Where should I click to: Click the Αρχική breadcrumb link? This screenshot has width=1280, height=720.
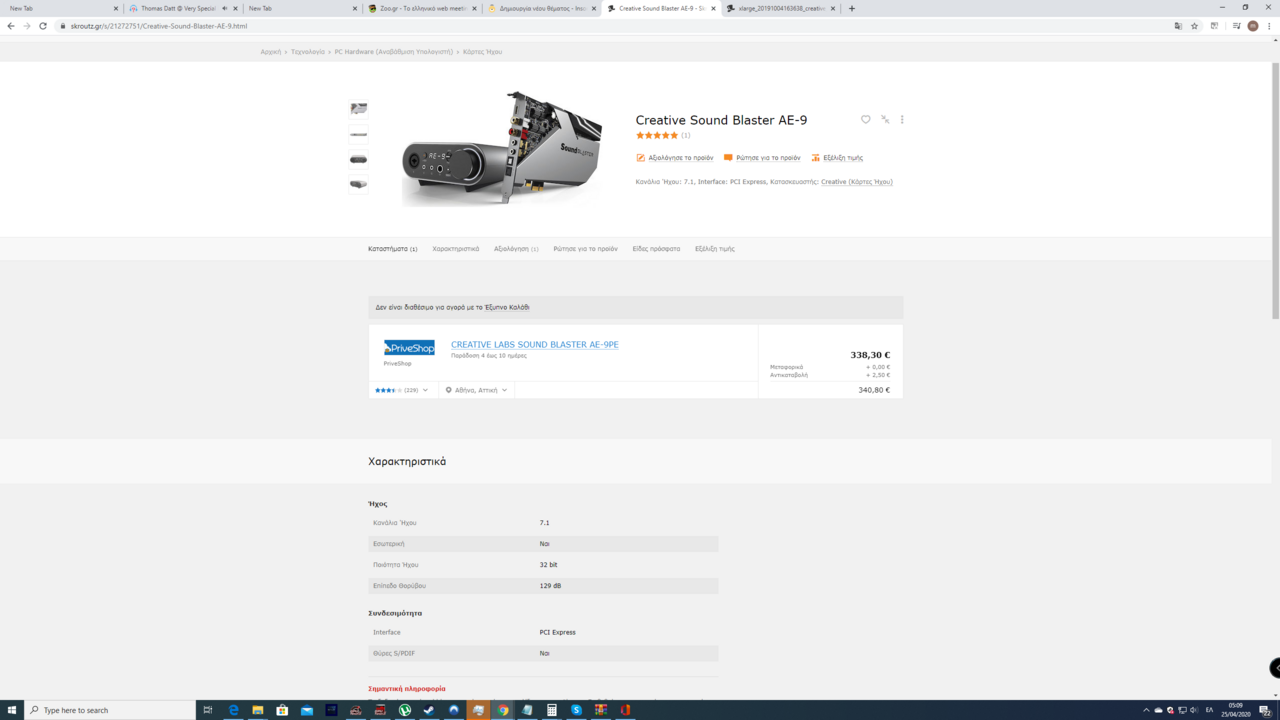(x=271, y=51)
